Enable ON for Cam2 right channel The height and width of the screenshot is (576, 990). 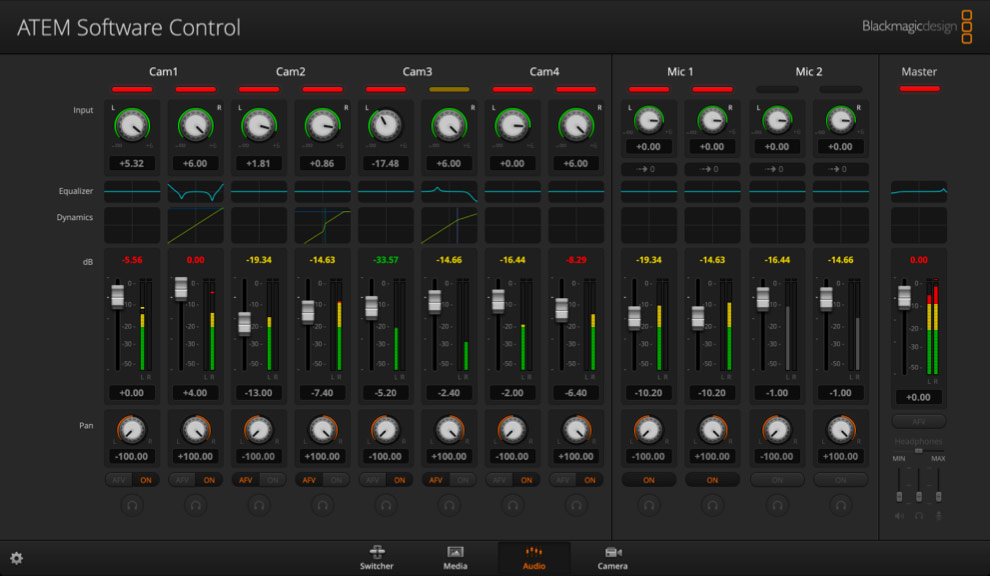tap(334, 480)
